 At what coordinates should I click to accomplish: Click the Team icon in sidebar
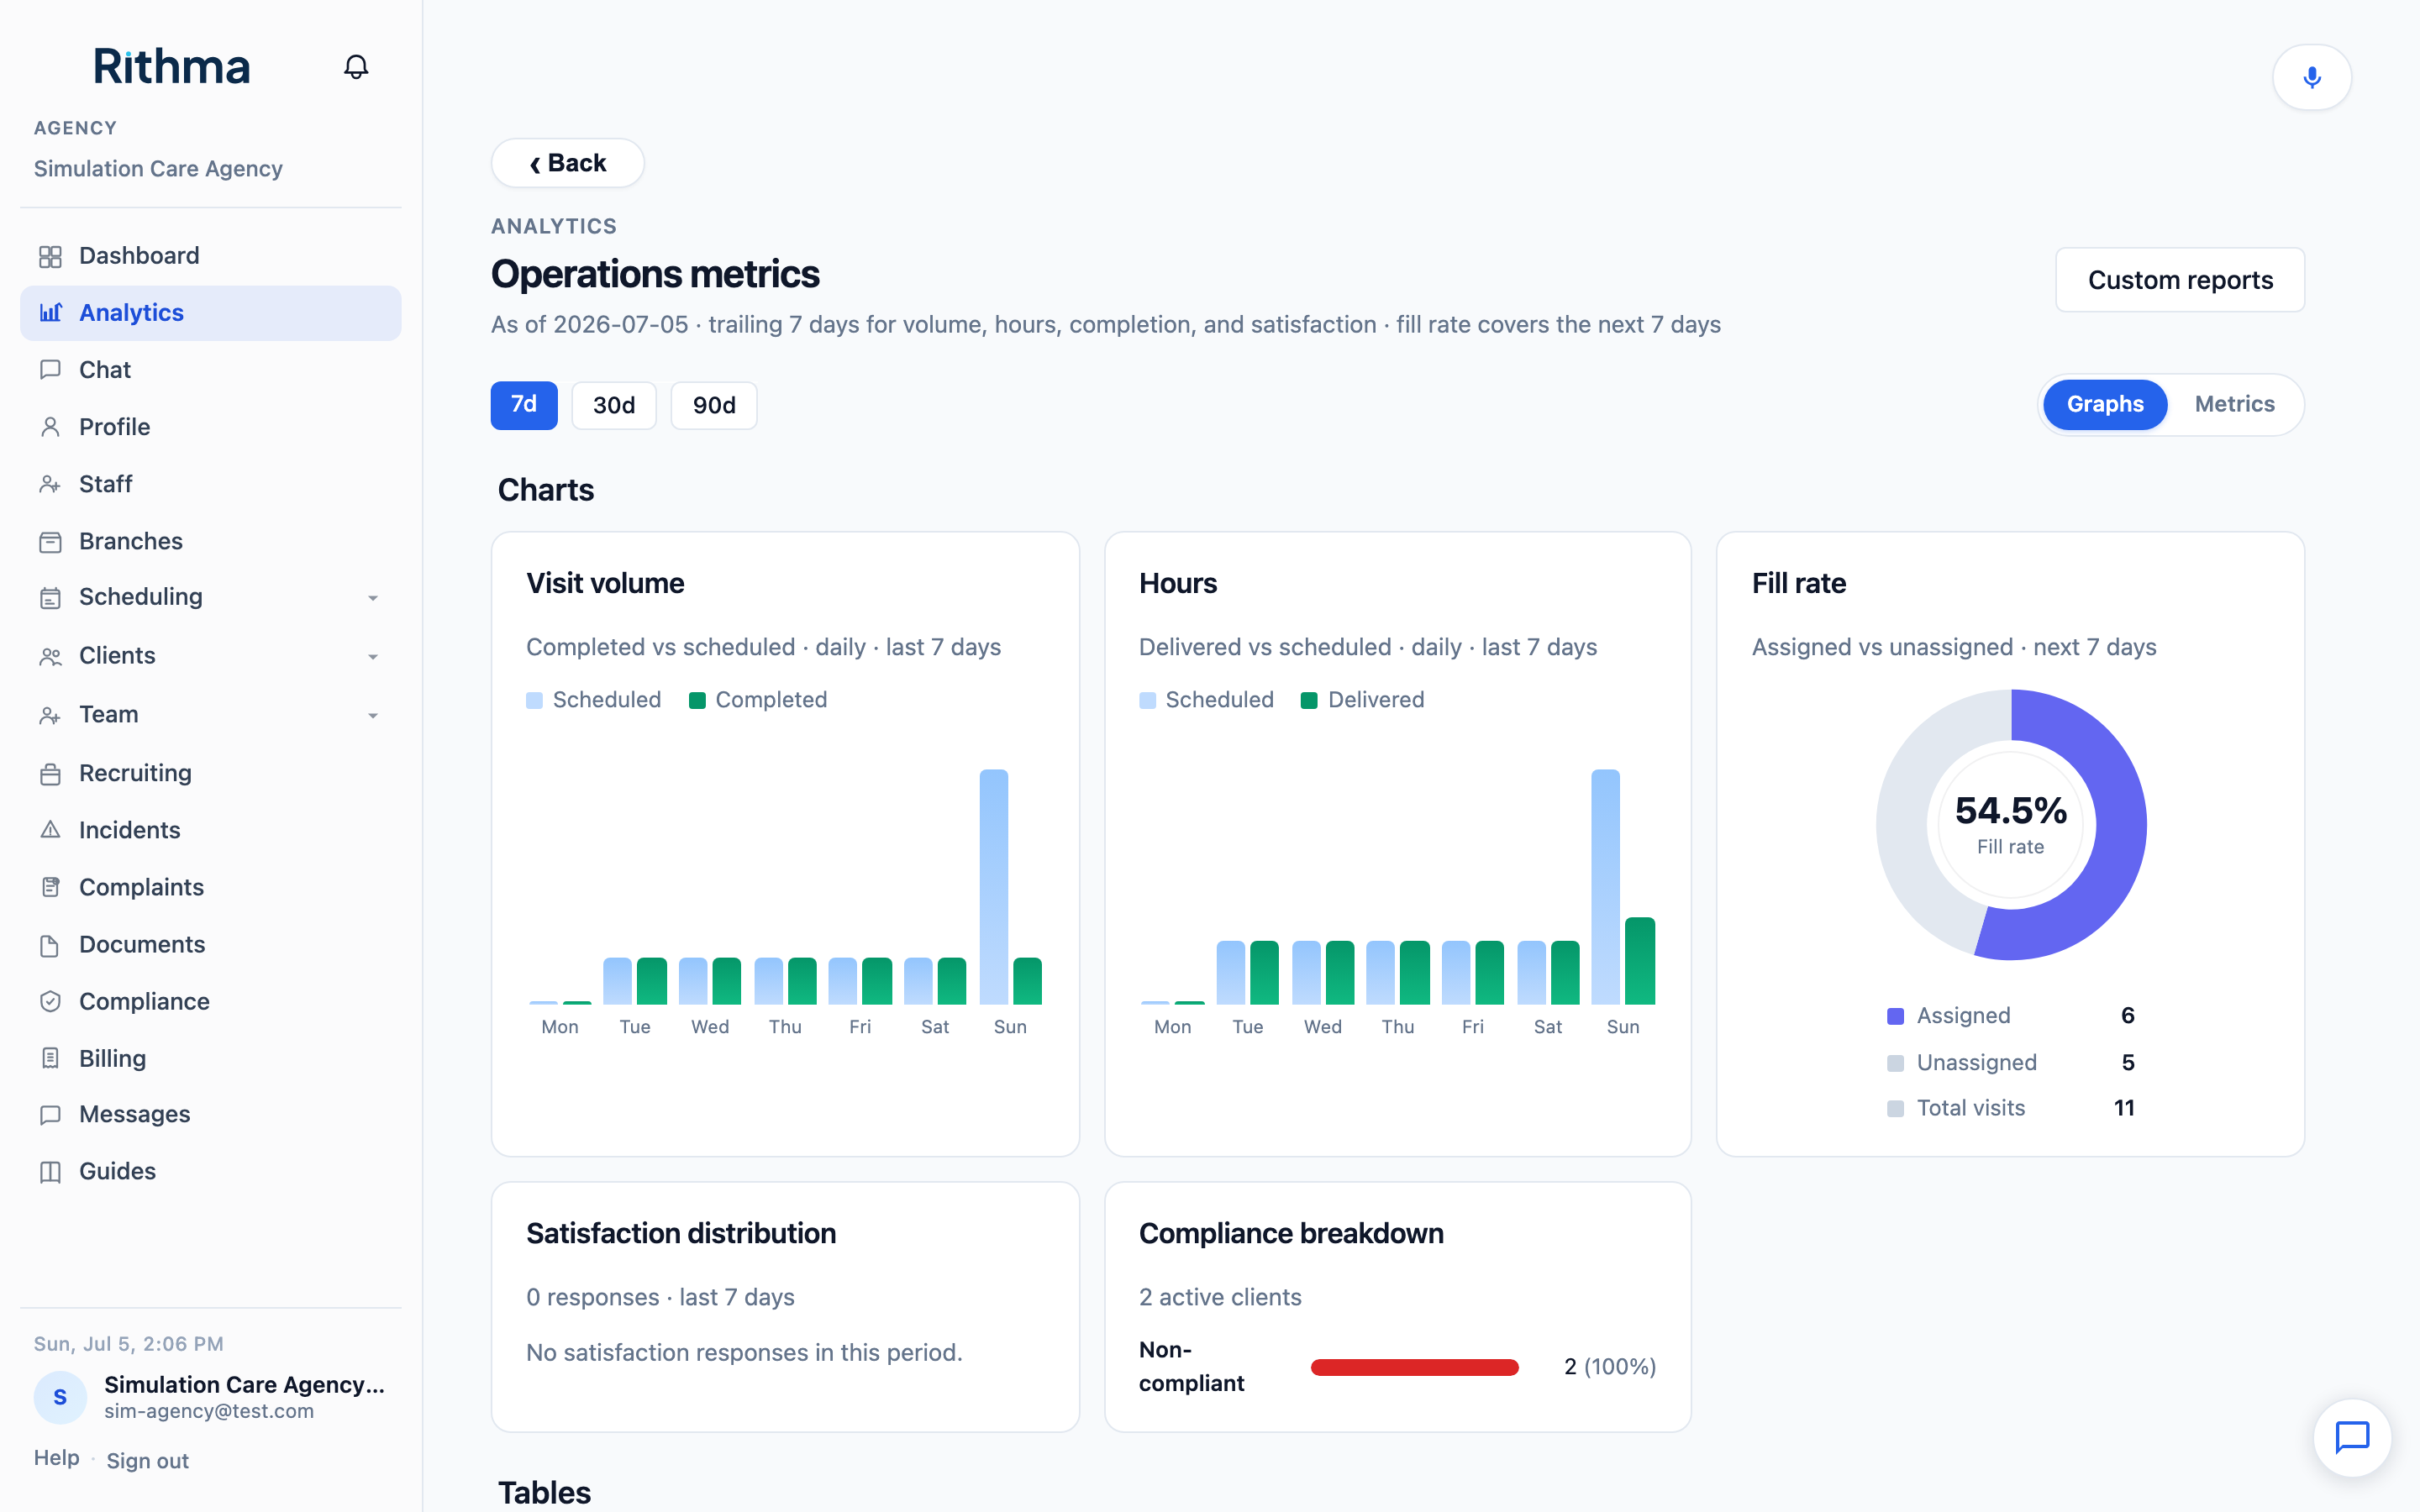tap(50, 715)
